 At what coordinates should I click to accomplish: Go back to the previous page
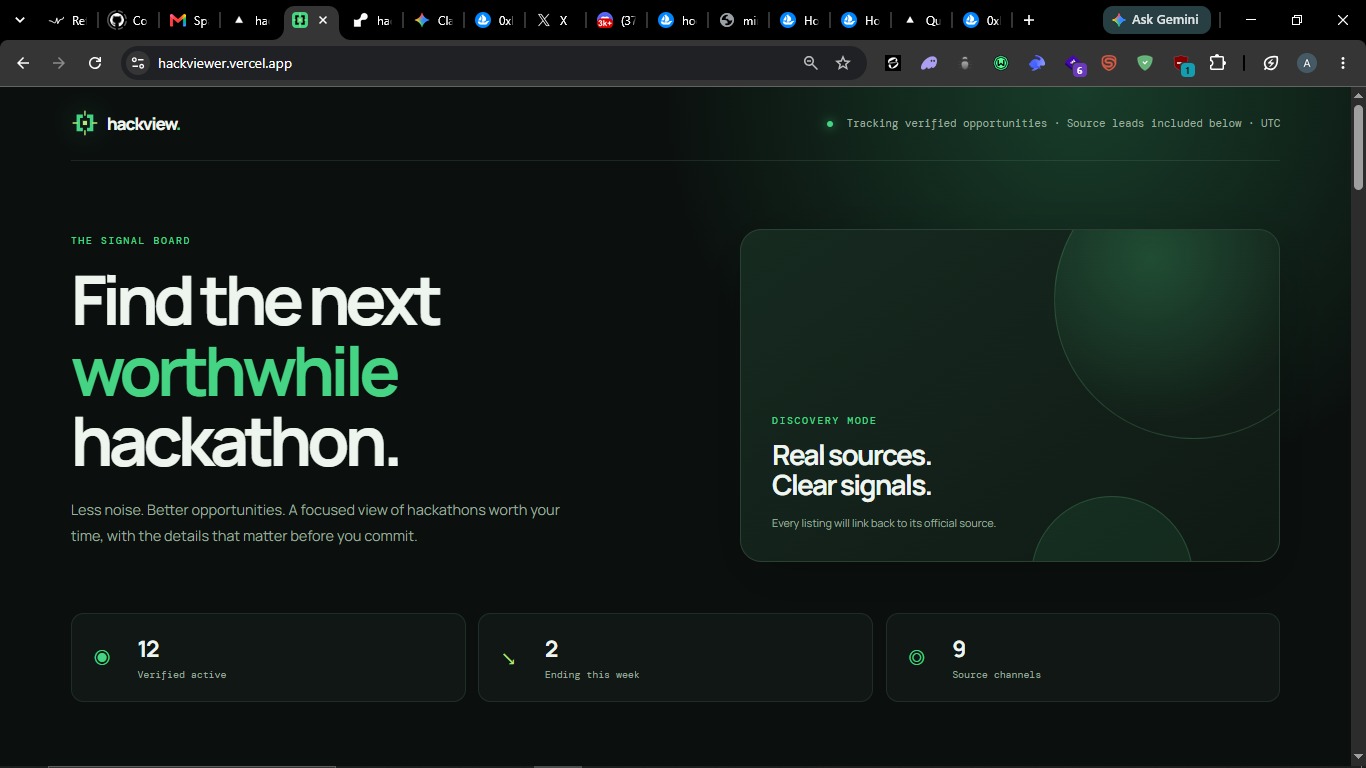coord(23,63)
